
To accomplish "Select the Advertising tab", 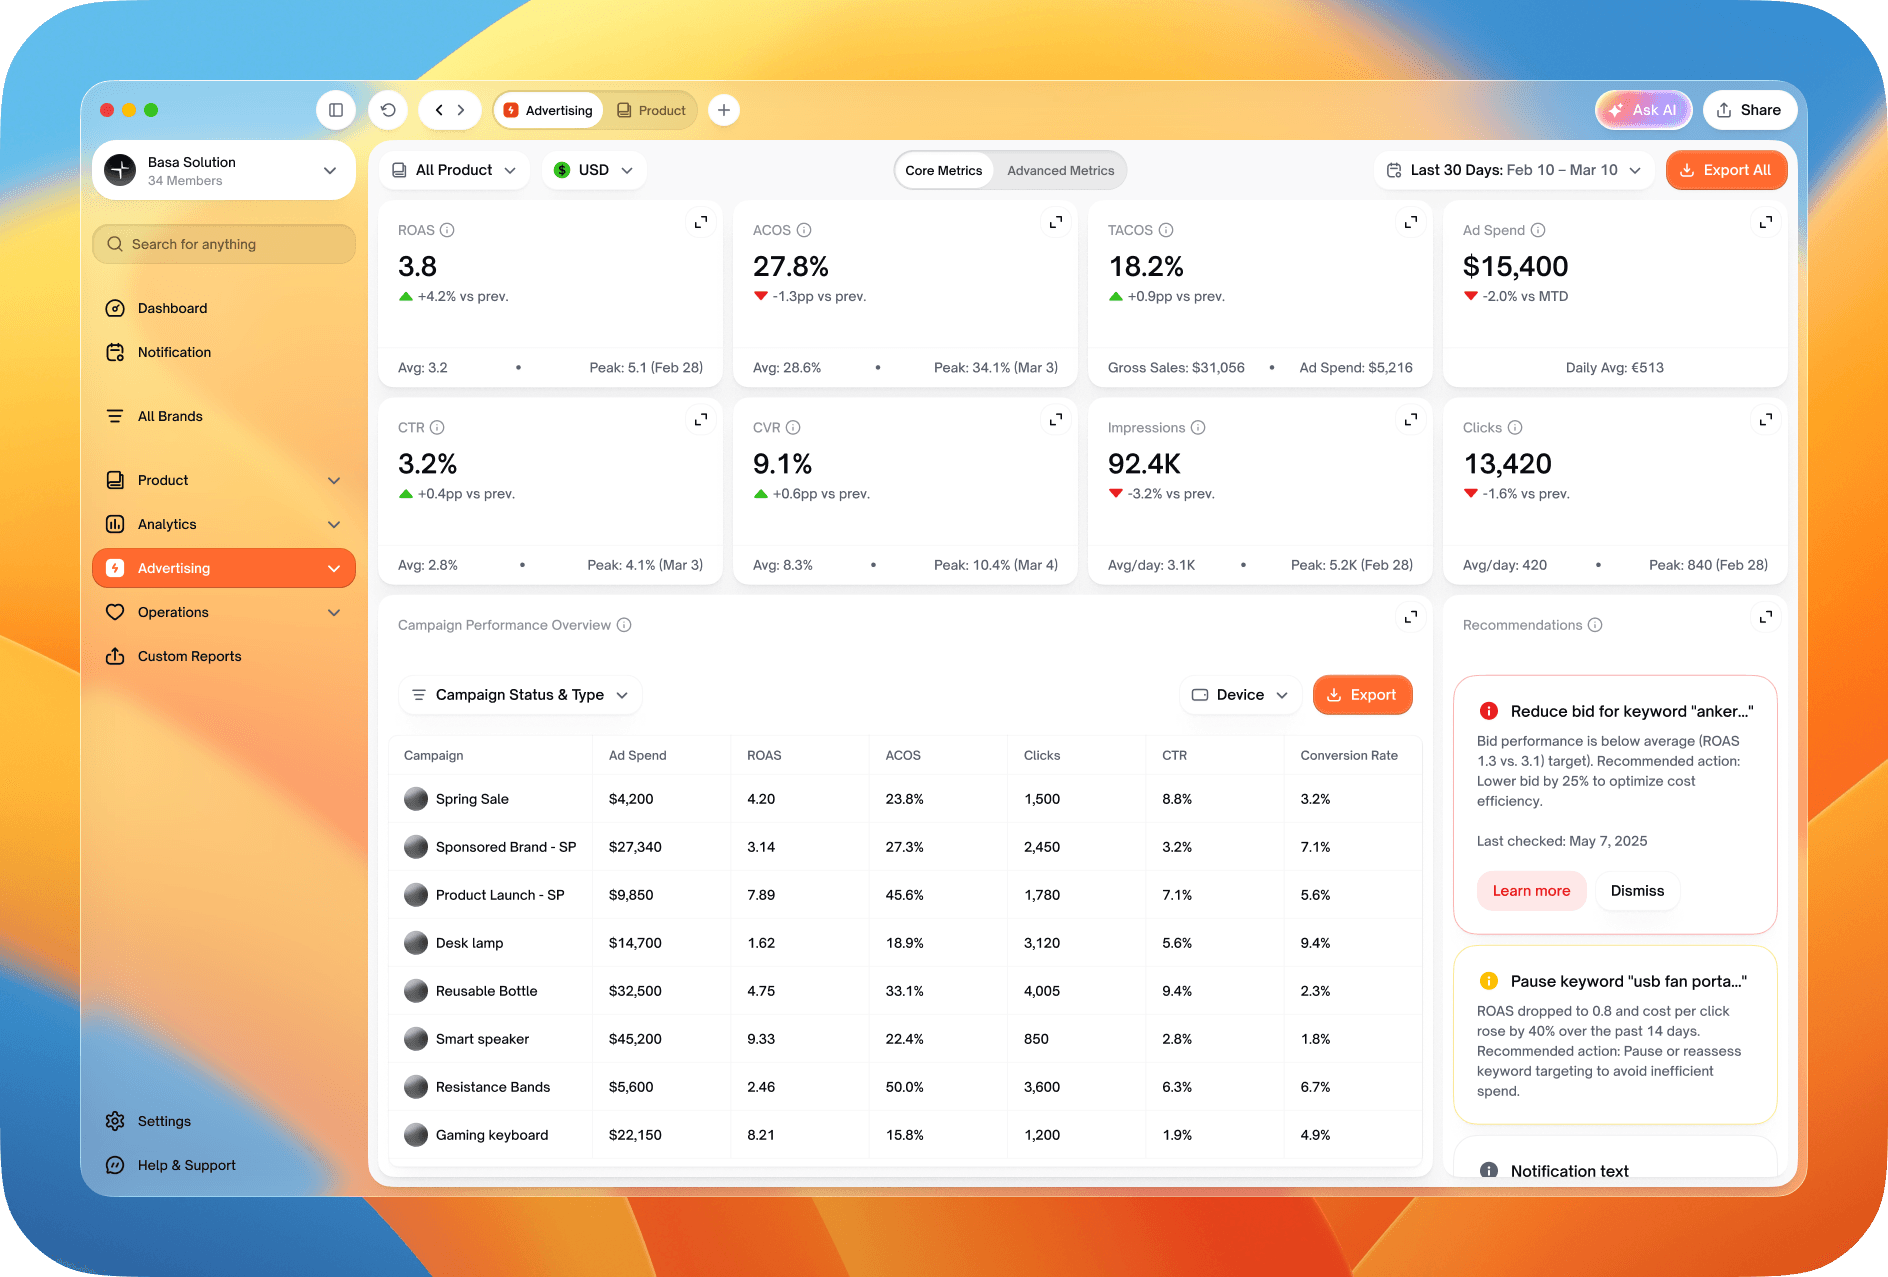I will [x=549, y=110].
